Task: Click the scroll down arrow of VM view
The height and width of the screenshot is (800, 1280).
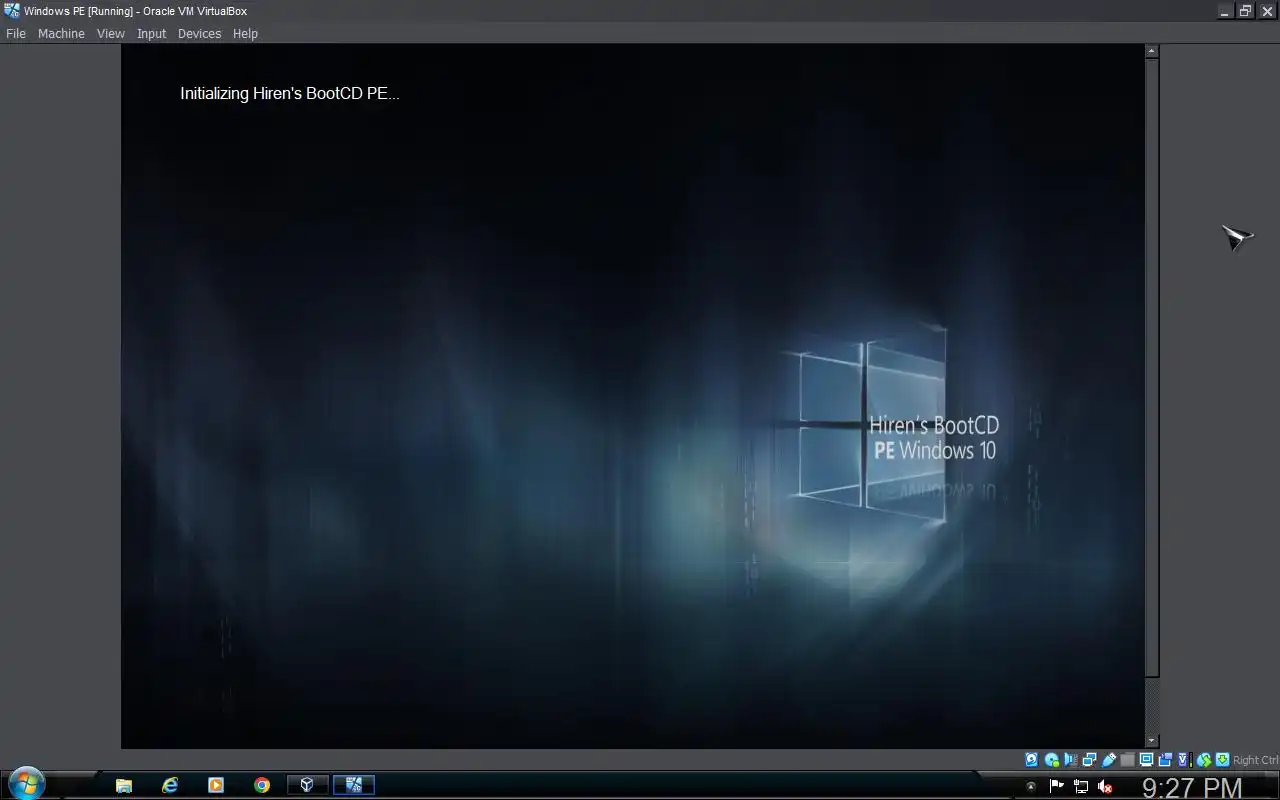Action: click(x=1151, y=741)
